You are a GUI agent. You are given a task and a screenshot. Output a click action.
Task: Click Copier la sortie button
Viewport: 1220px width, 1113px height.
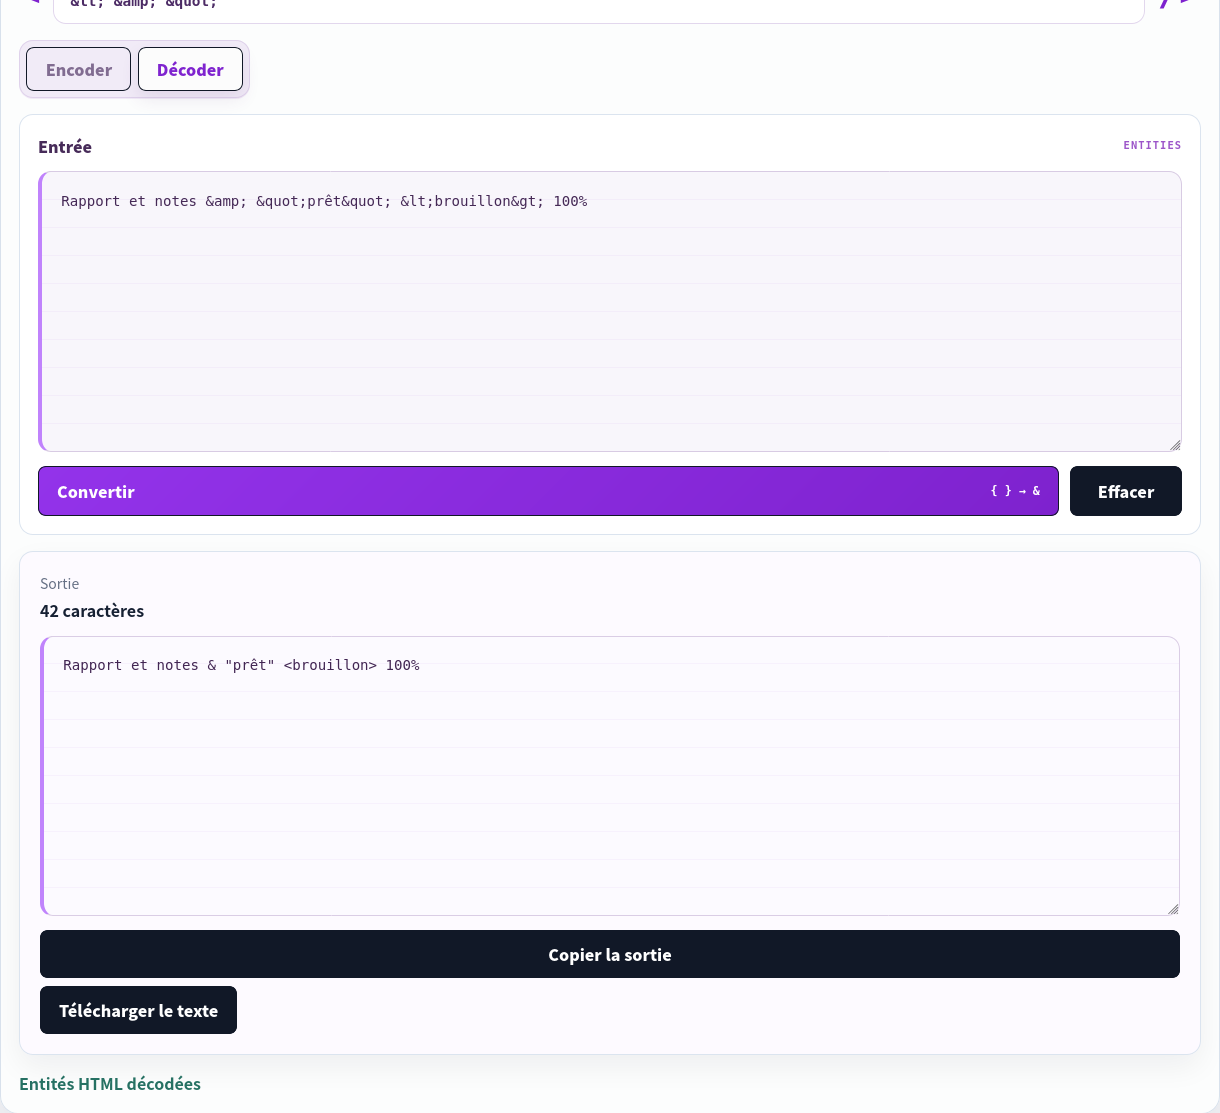[x=610, y=954]
